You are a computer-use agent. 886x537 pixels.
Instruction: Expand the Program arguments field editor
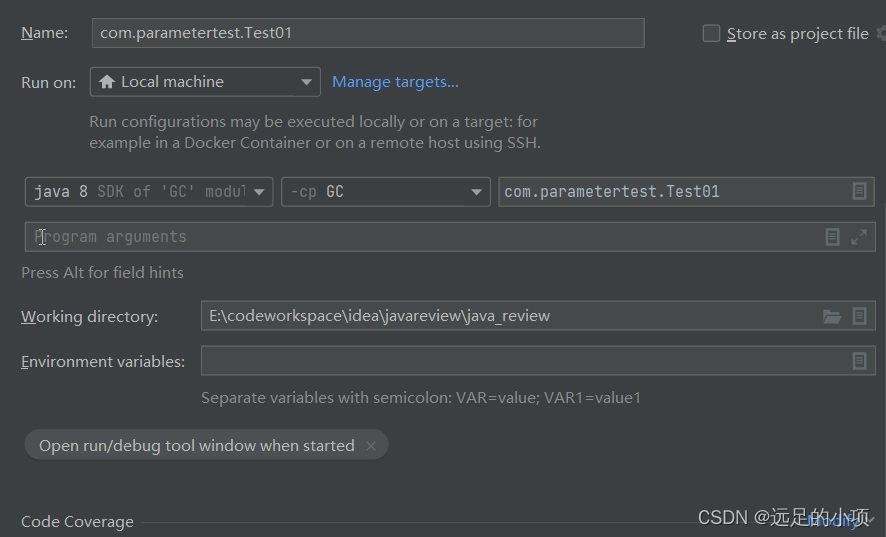tap(859, 237)
